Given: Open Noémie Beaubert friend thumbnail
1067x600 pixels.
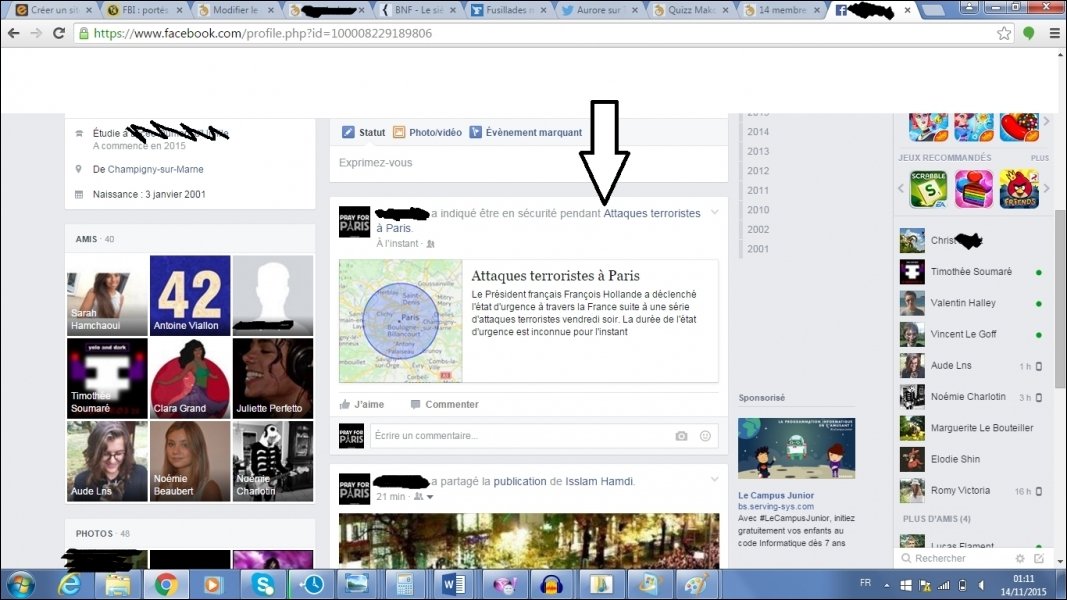Looking at the screenshot, I should tap(190, 461).
